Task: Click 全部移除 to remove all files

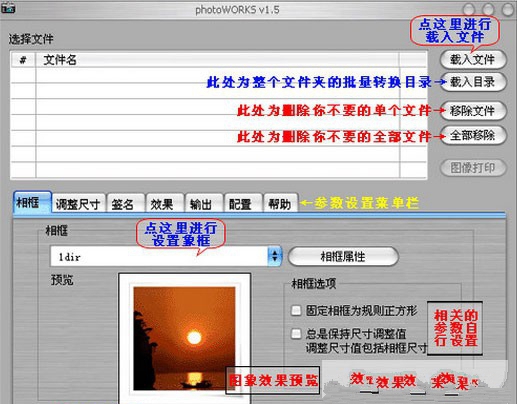Action: 473,135
